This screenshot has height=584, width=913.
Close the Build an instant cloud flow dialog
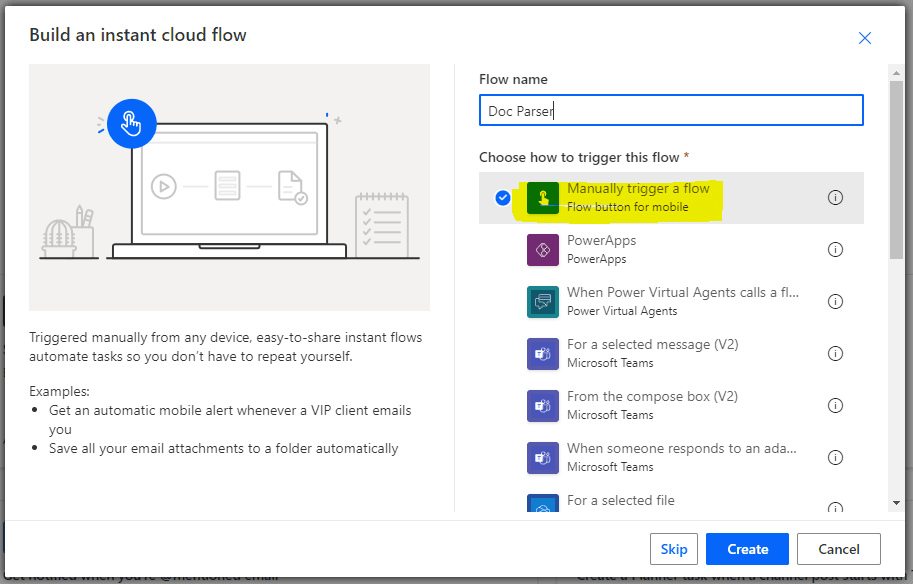click(865, 38)
